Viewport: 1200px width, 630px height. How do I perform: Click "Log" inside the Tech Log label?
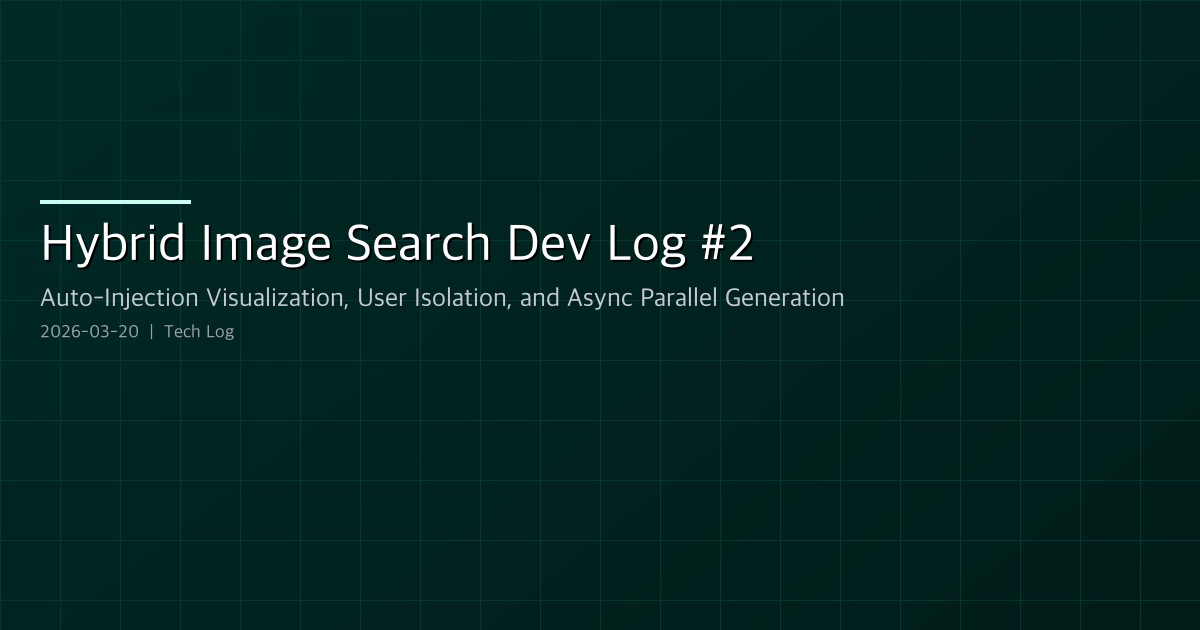[222, 331]
